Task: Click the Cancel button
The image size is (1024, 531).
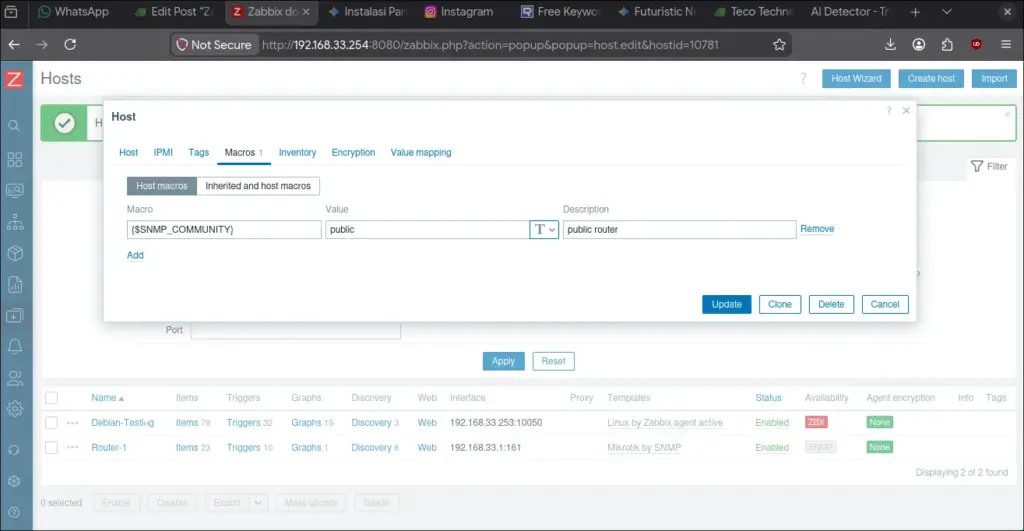Action: 885,304
